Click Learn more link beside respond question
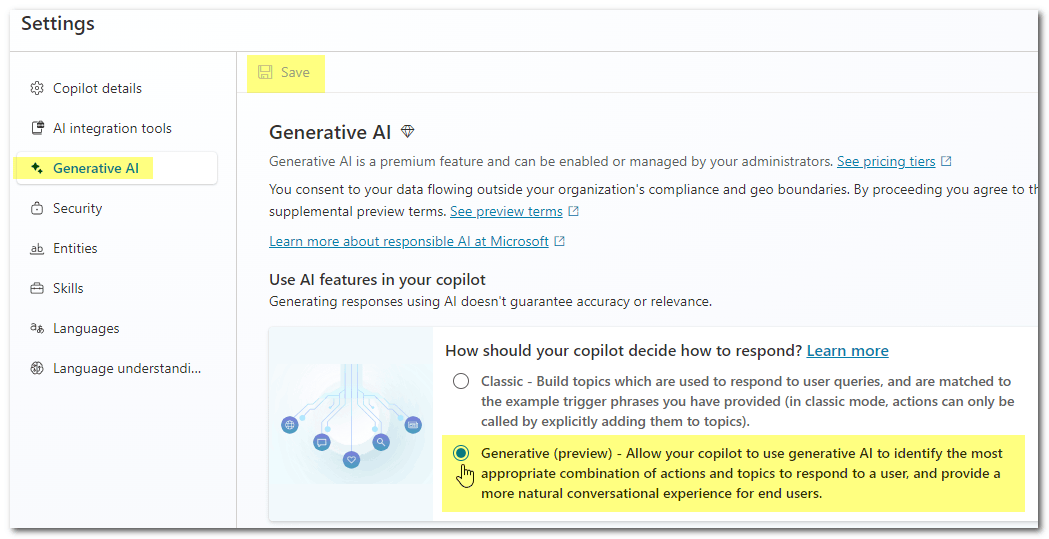This screenshot has height=539, width=1049. pos(848,350)
